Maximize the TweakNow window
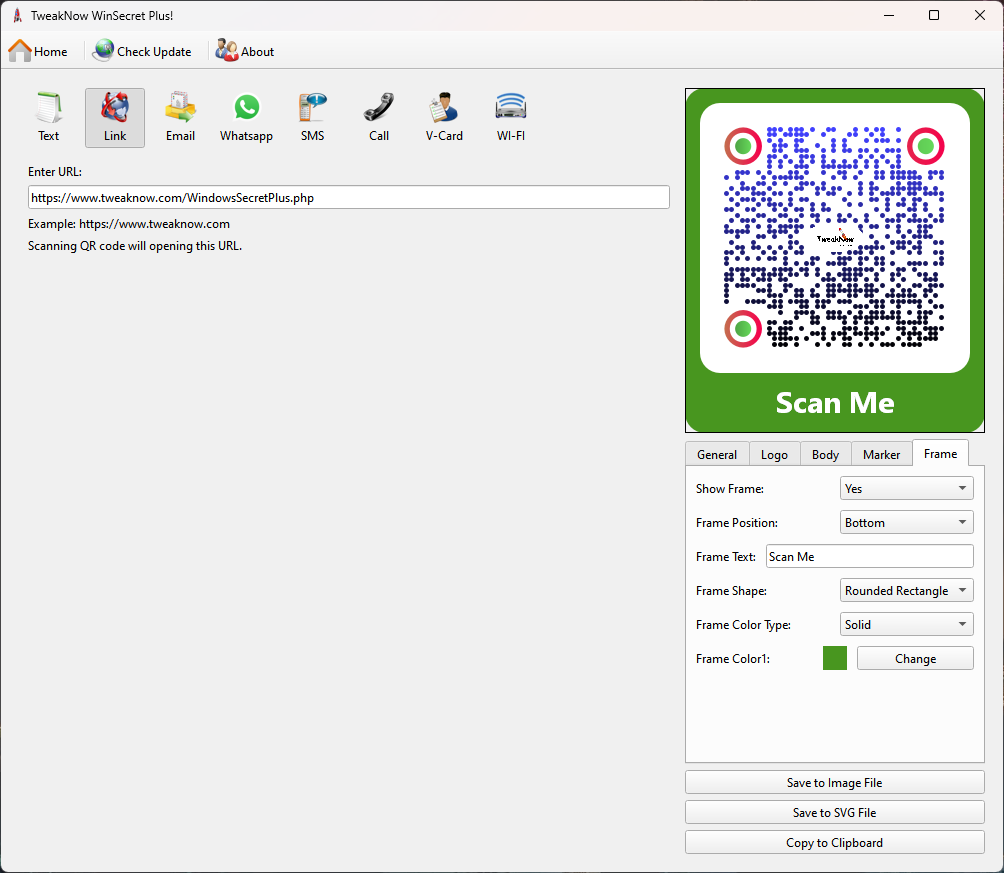Viewport: 1004px width, 873px height. pyautogui.click(x=934, y=15)
